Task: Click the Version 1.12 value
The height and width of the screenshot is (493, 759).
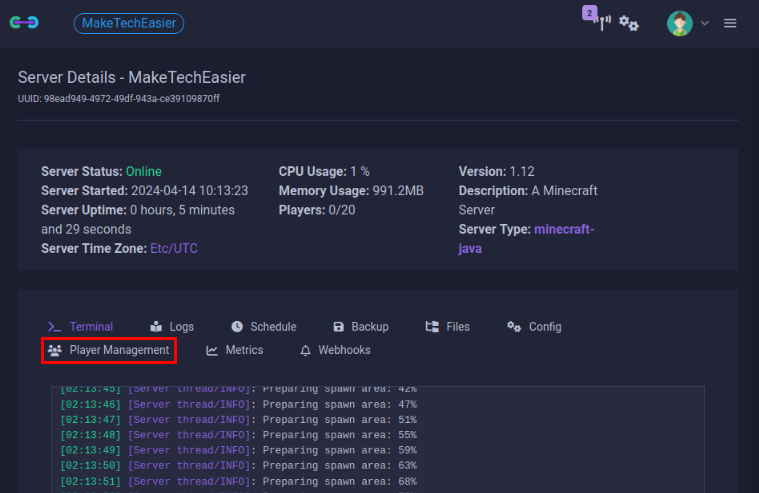Action: pyautogui.click(x=522, y=171)
